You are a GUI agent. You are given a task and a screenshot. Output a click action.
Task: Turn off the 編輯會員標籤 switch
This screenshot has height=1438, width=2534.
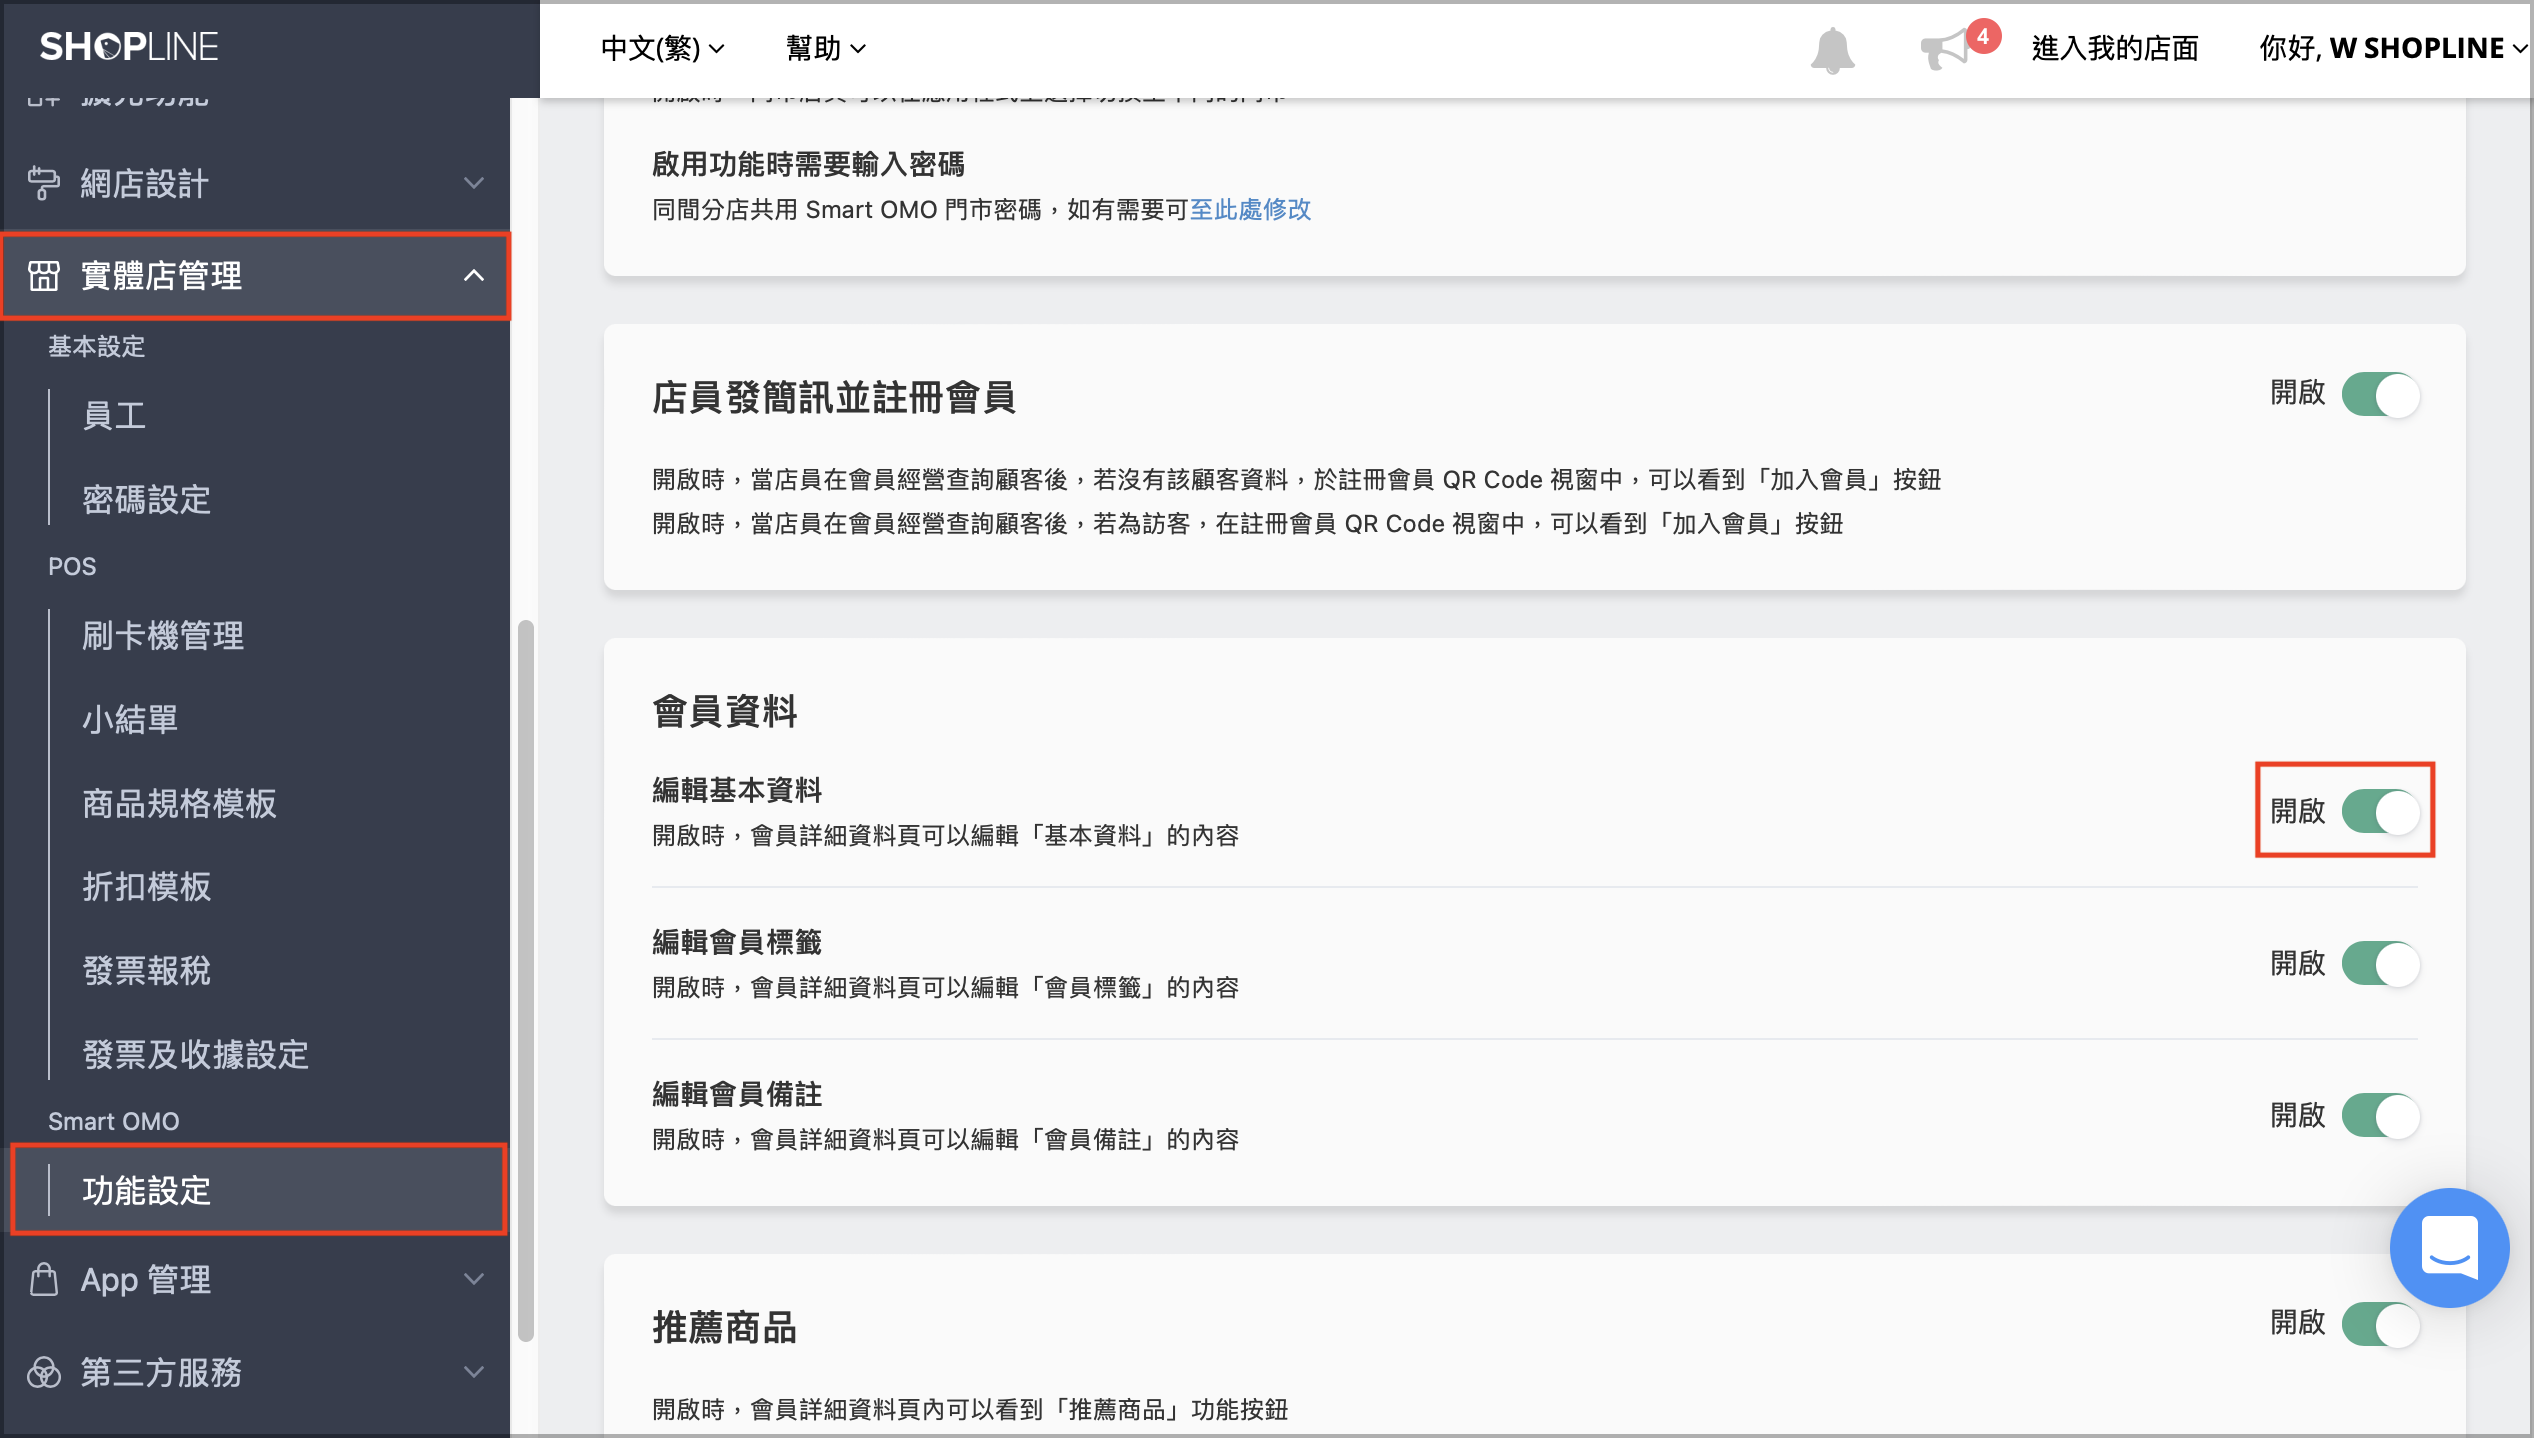[x=2380, y=964]
